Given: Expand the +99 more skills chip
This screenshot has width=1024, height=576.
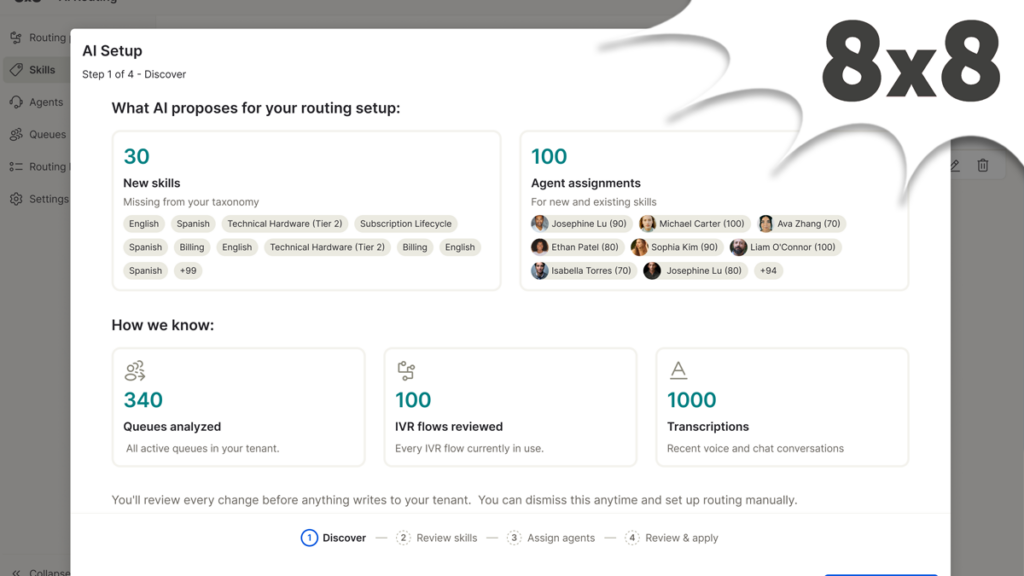Looking at the screenshot, I should [x=188, y=270].
